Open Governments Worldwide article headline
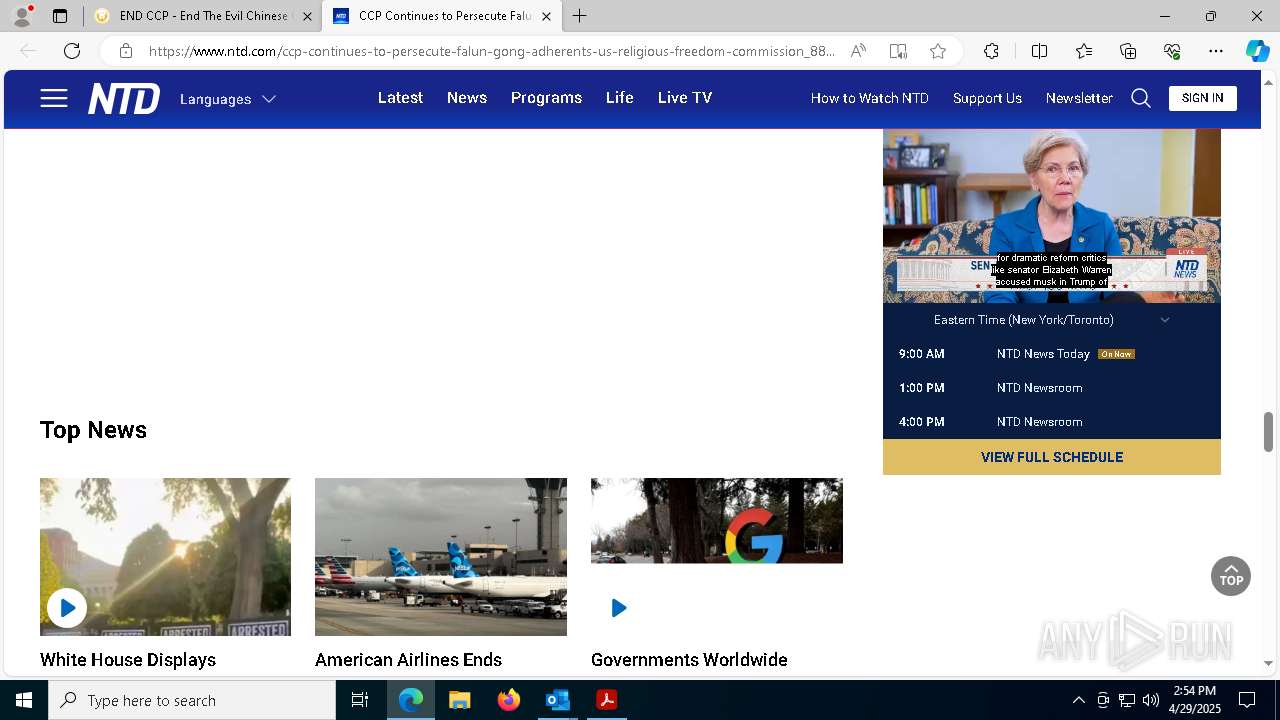 tap(689, 660)
